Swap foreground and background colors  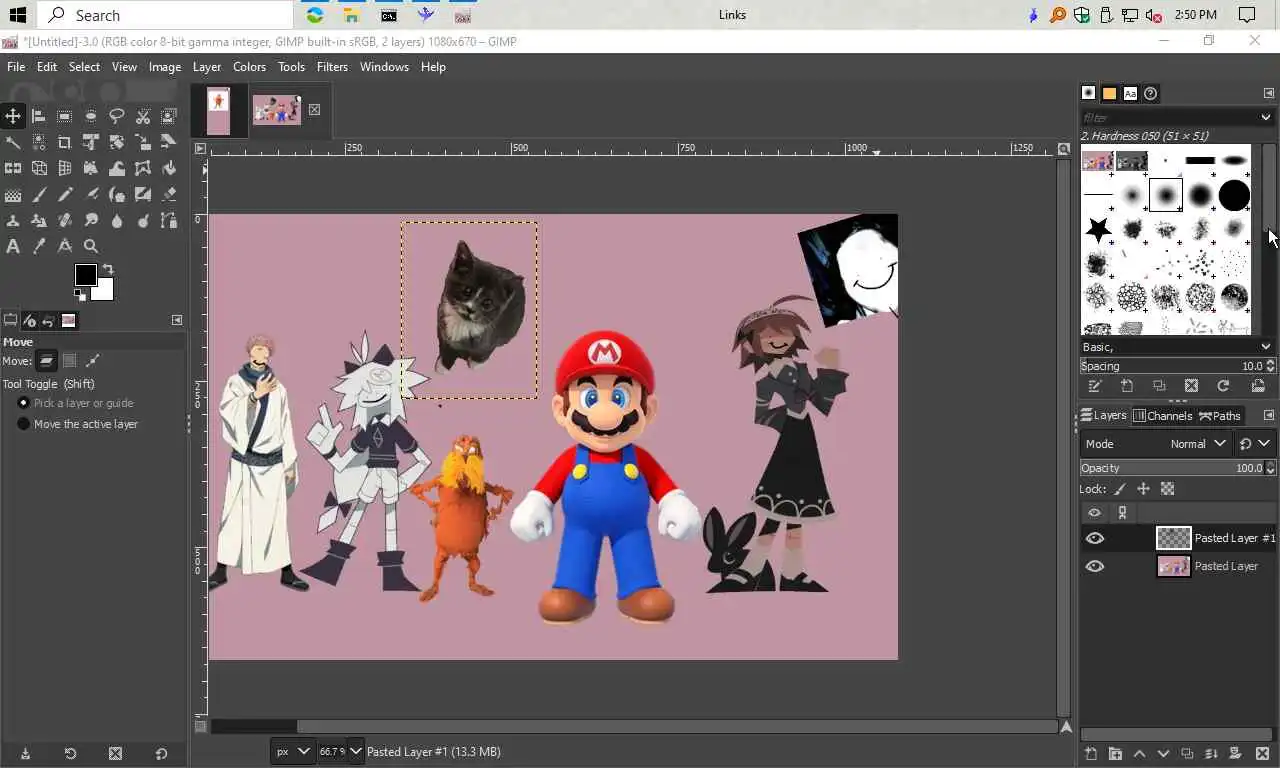click(108, 270)
